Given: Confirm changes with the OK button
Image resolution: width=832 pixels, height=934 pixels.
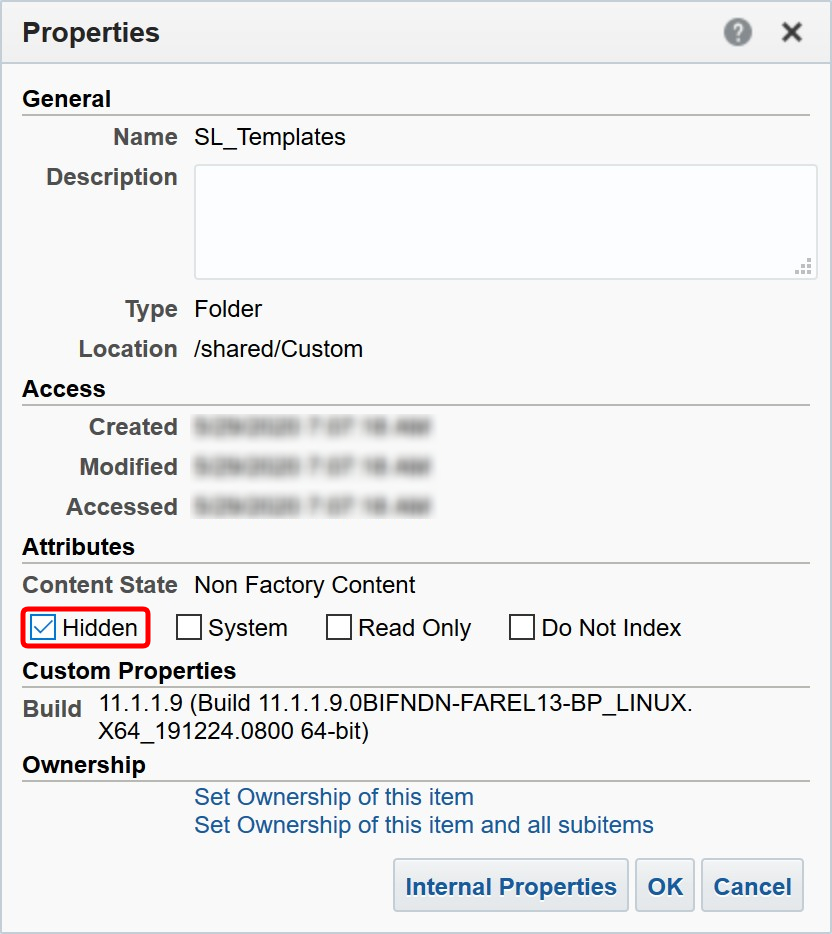Looking at the screenshot, I should [x=664, y=885].
